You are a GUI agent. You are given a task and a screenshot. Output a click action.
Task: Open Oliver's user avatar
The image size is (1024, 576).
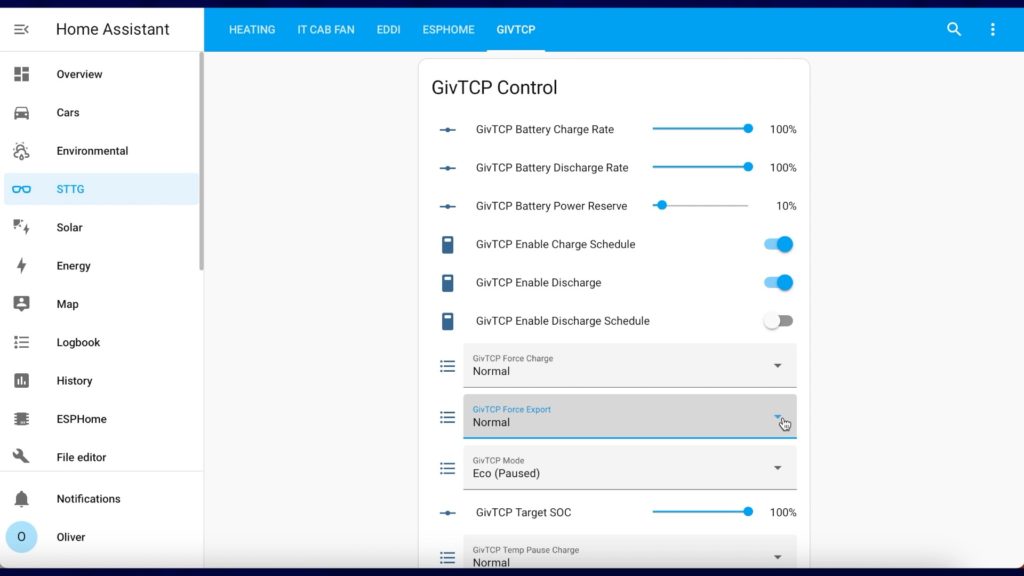point(22,537)
